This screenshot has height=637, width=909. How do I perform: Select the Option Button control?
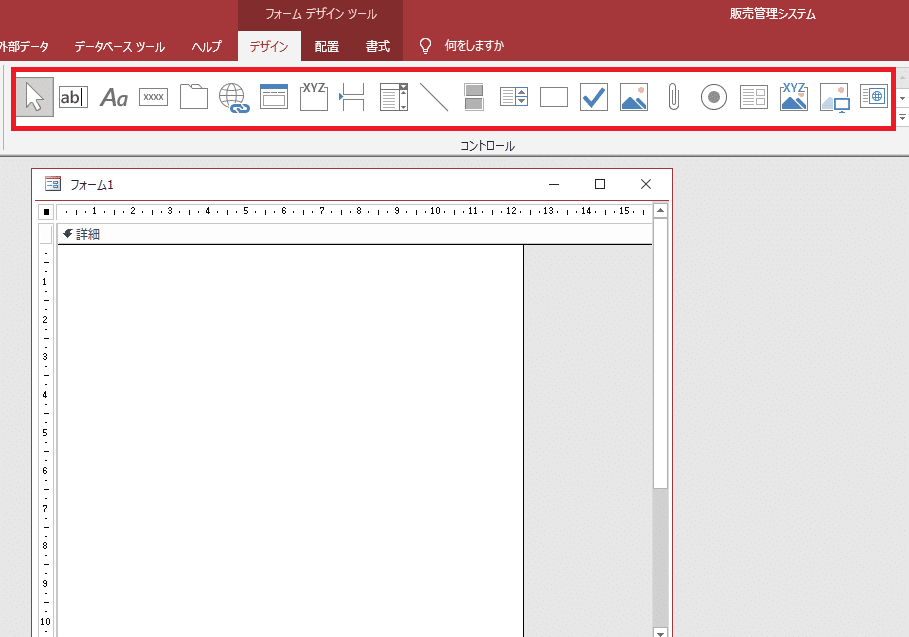click(x=714, y=97)
